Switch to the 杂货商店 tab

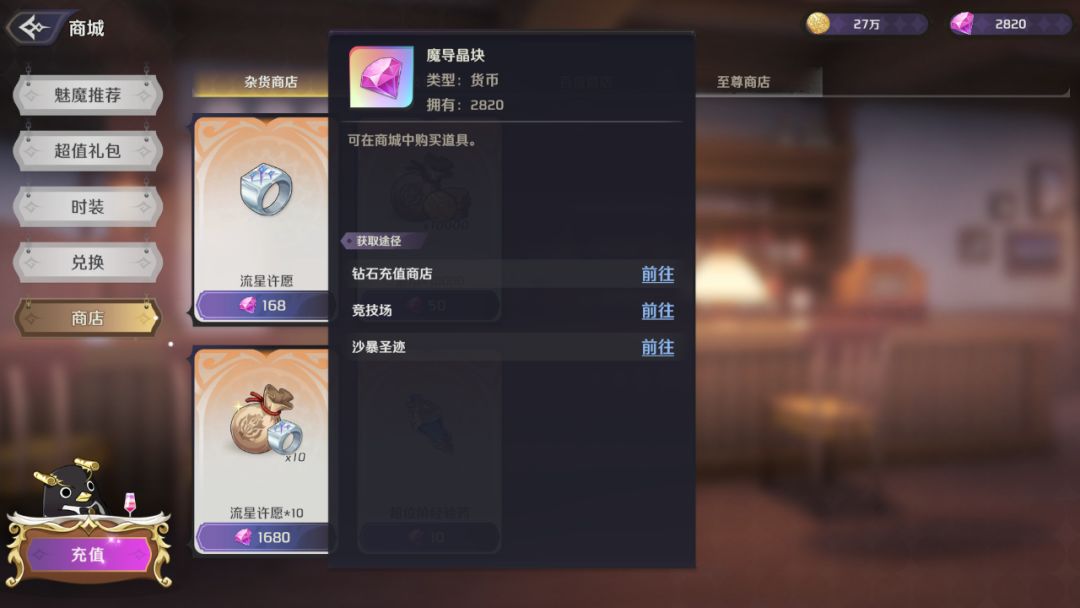pyautogui.click(x=262, y=82)
